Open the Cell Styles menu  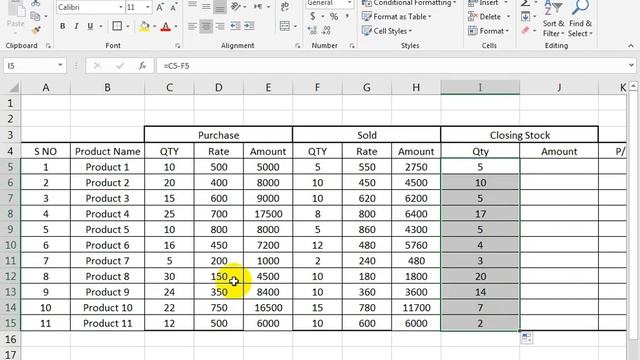click(x=387, y=31)
